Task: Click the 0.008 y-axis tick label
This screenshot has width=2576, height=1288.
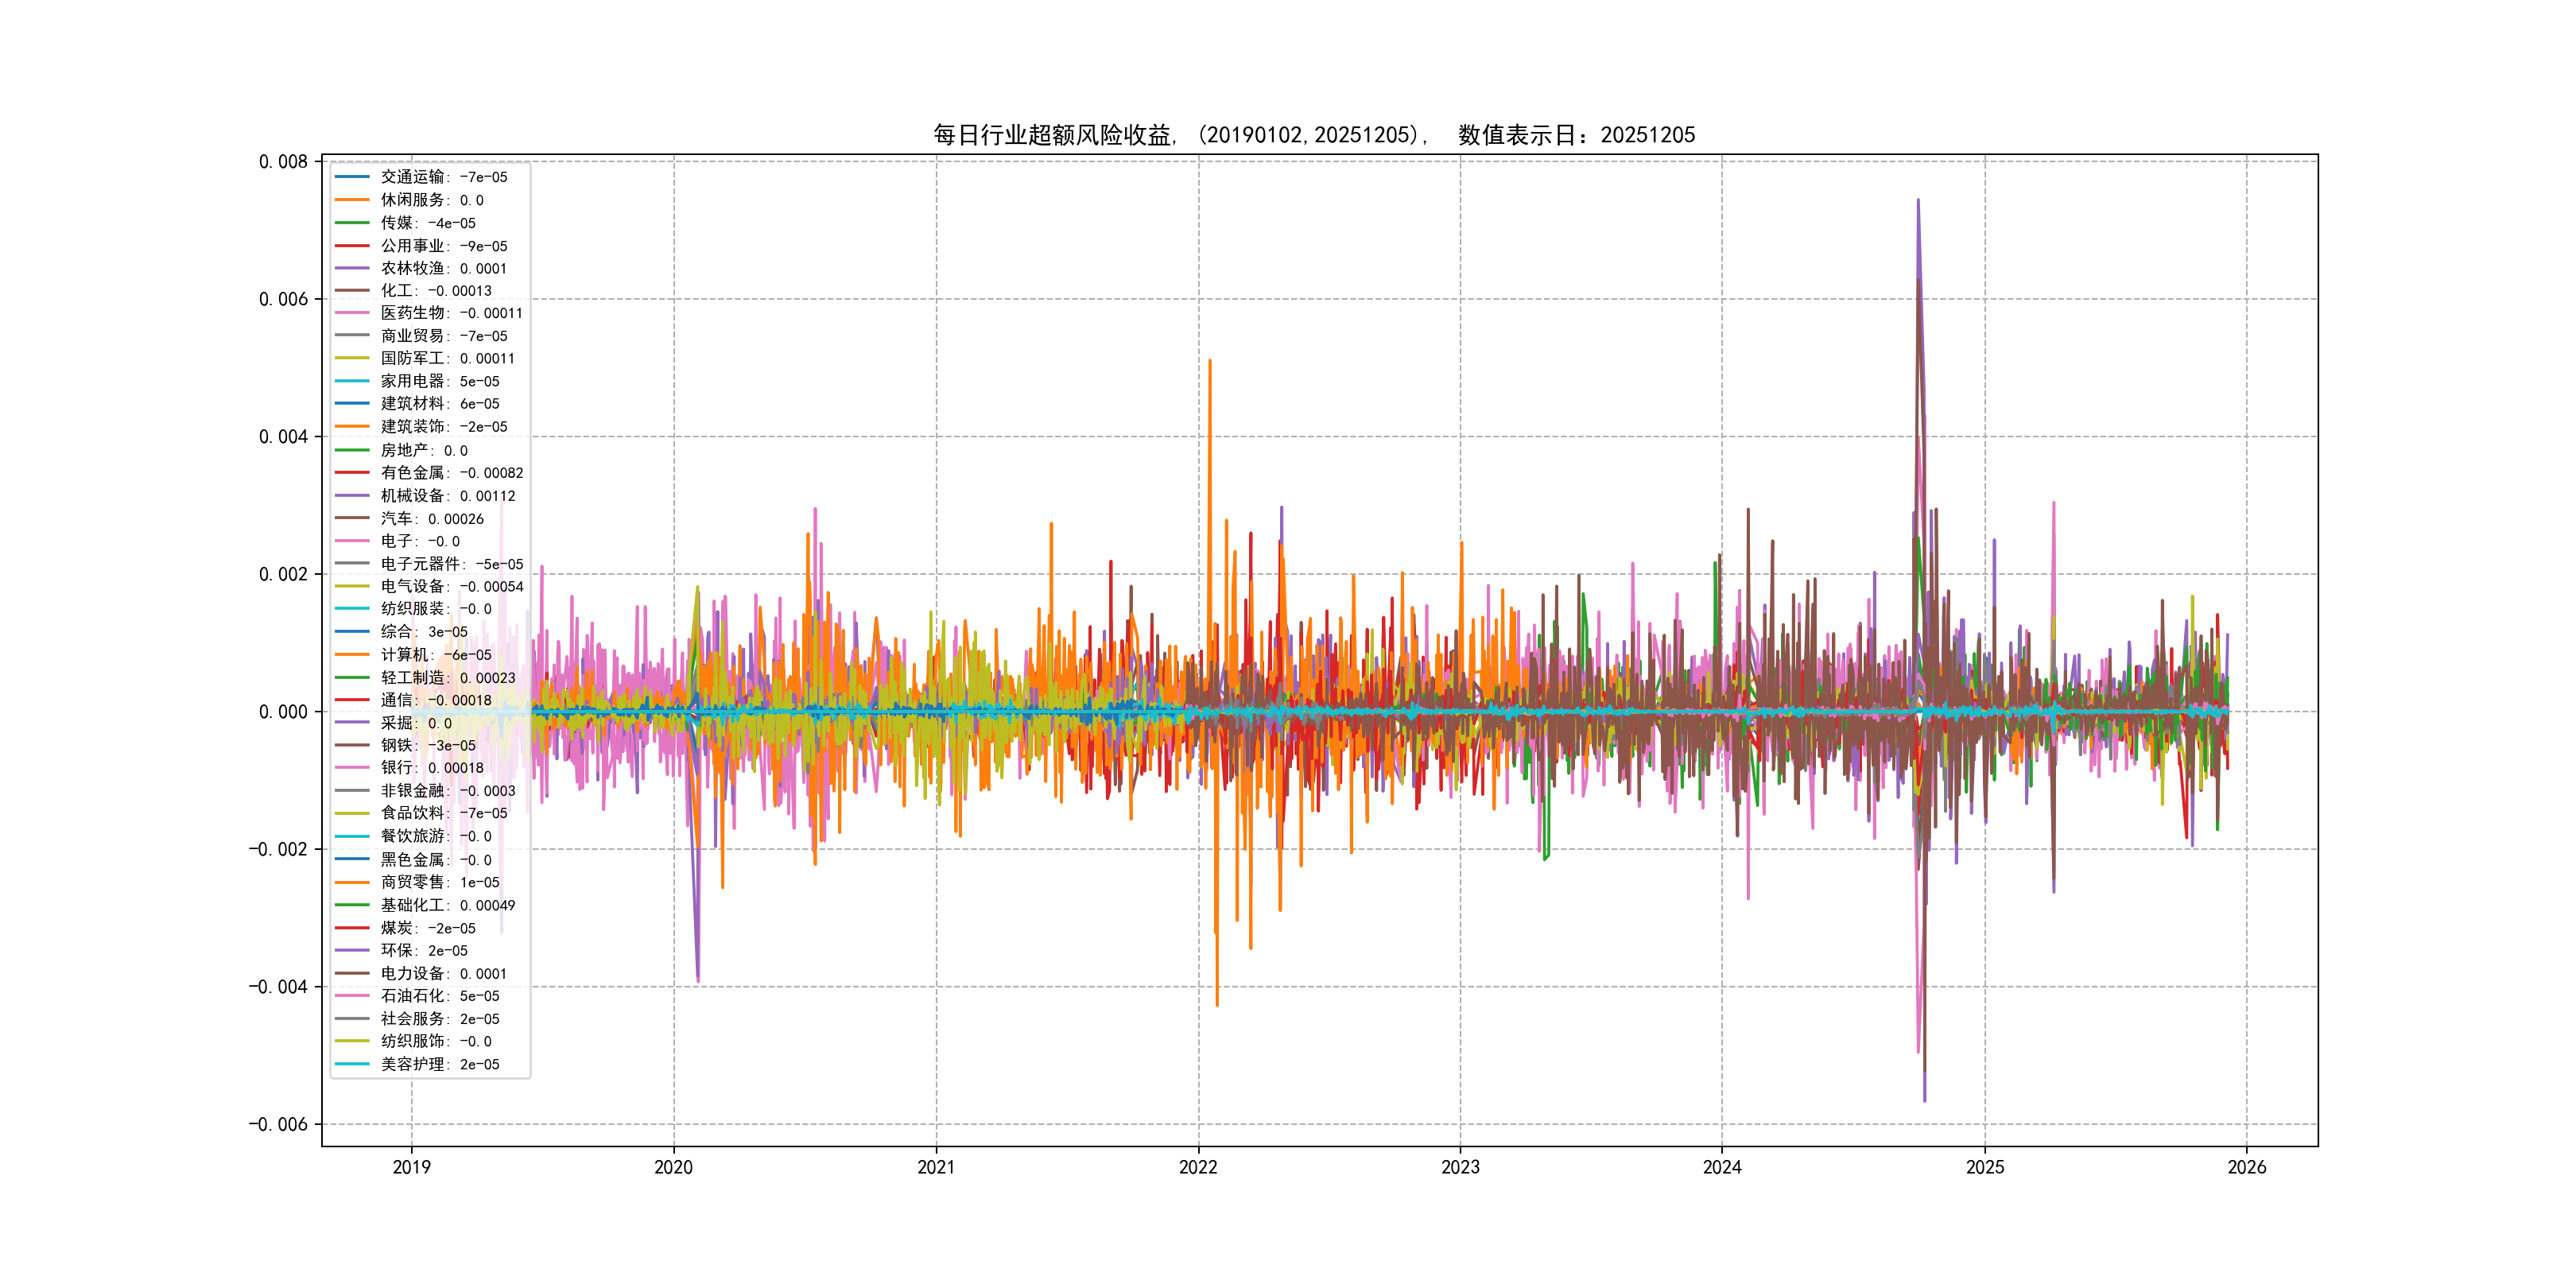Action: coord(283,162)
